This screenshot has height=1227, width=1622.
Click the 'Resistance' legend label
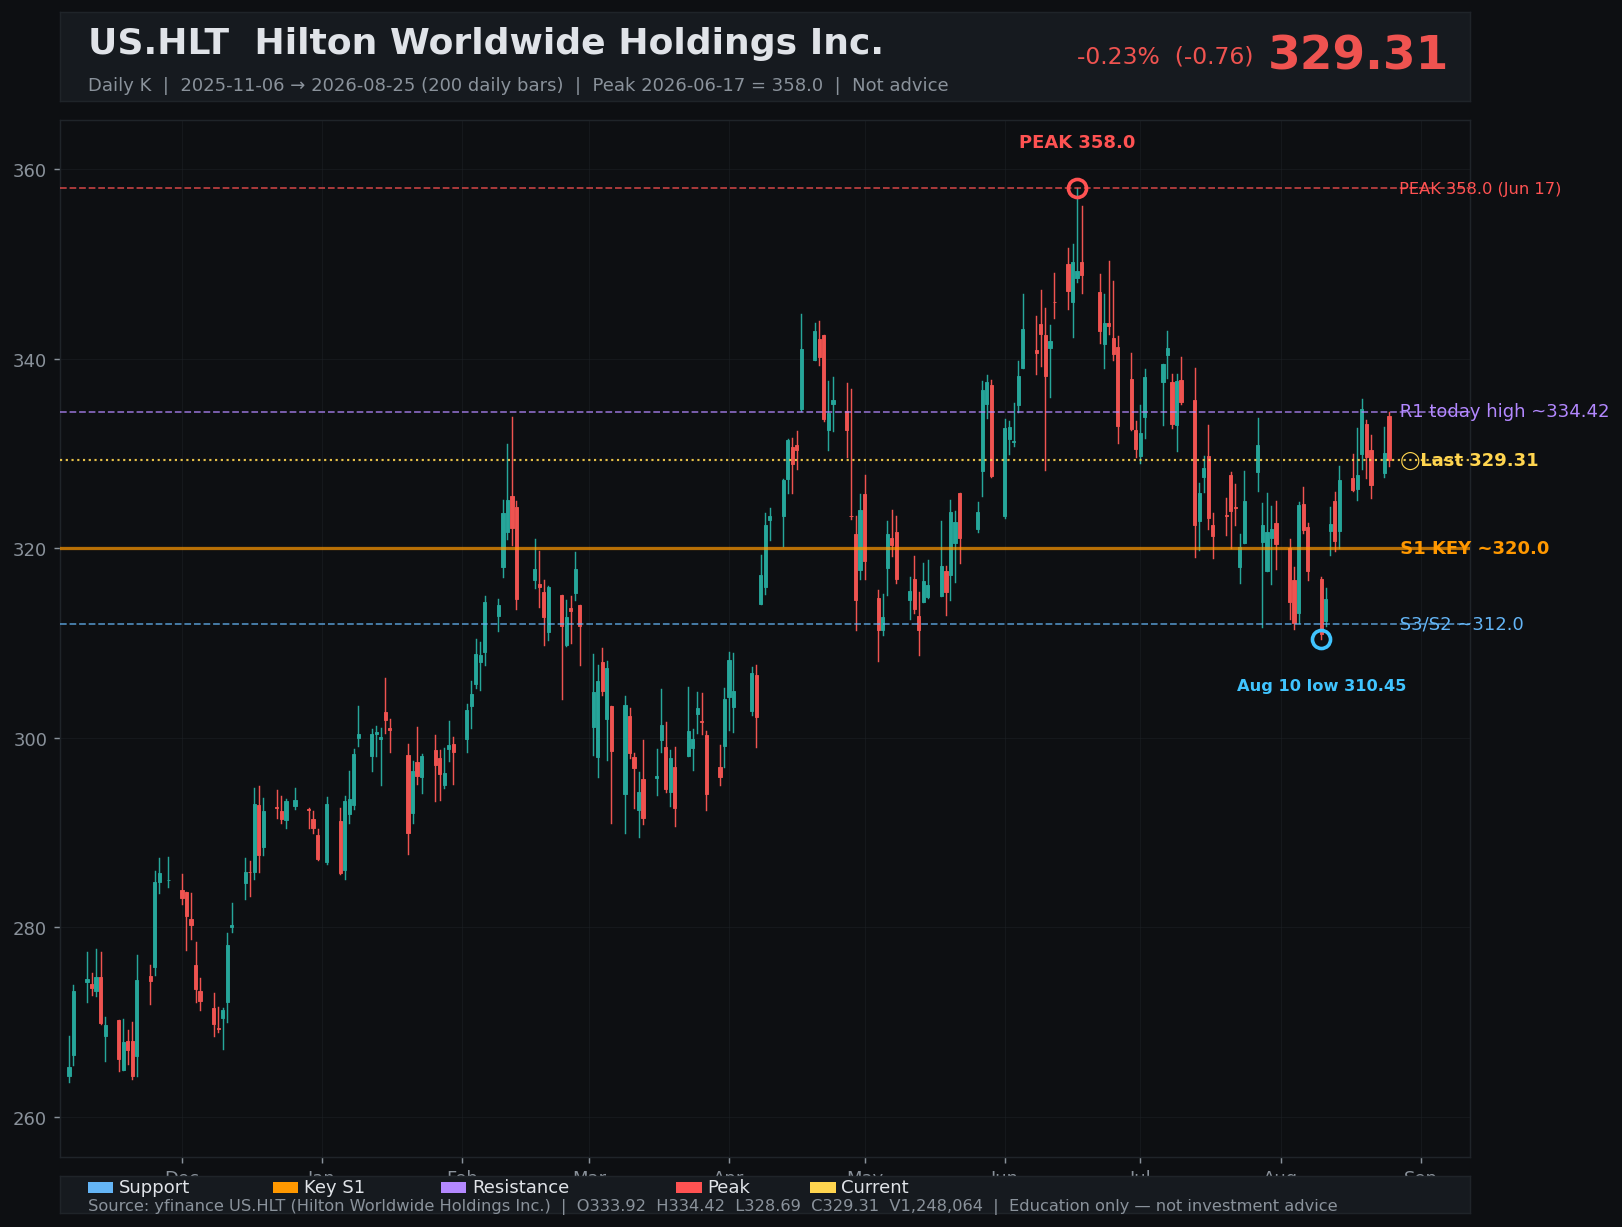tap(521, 1187)
